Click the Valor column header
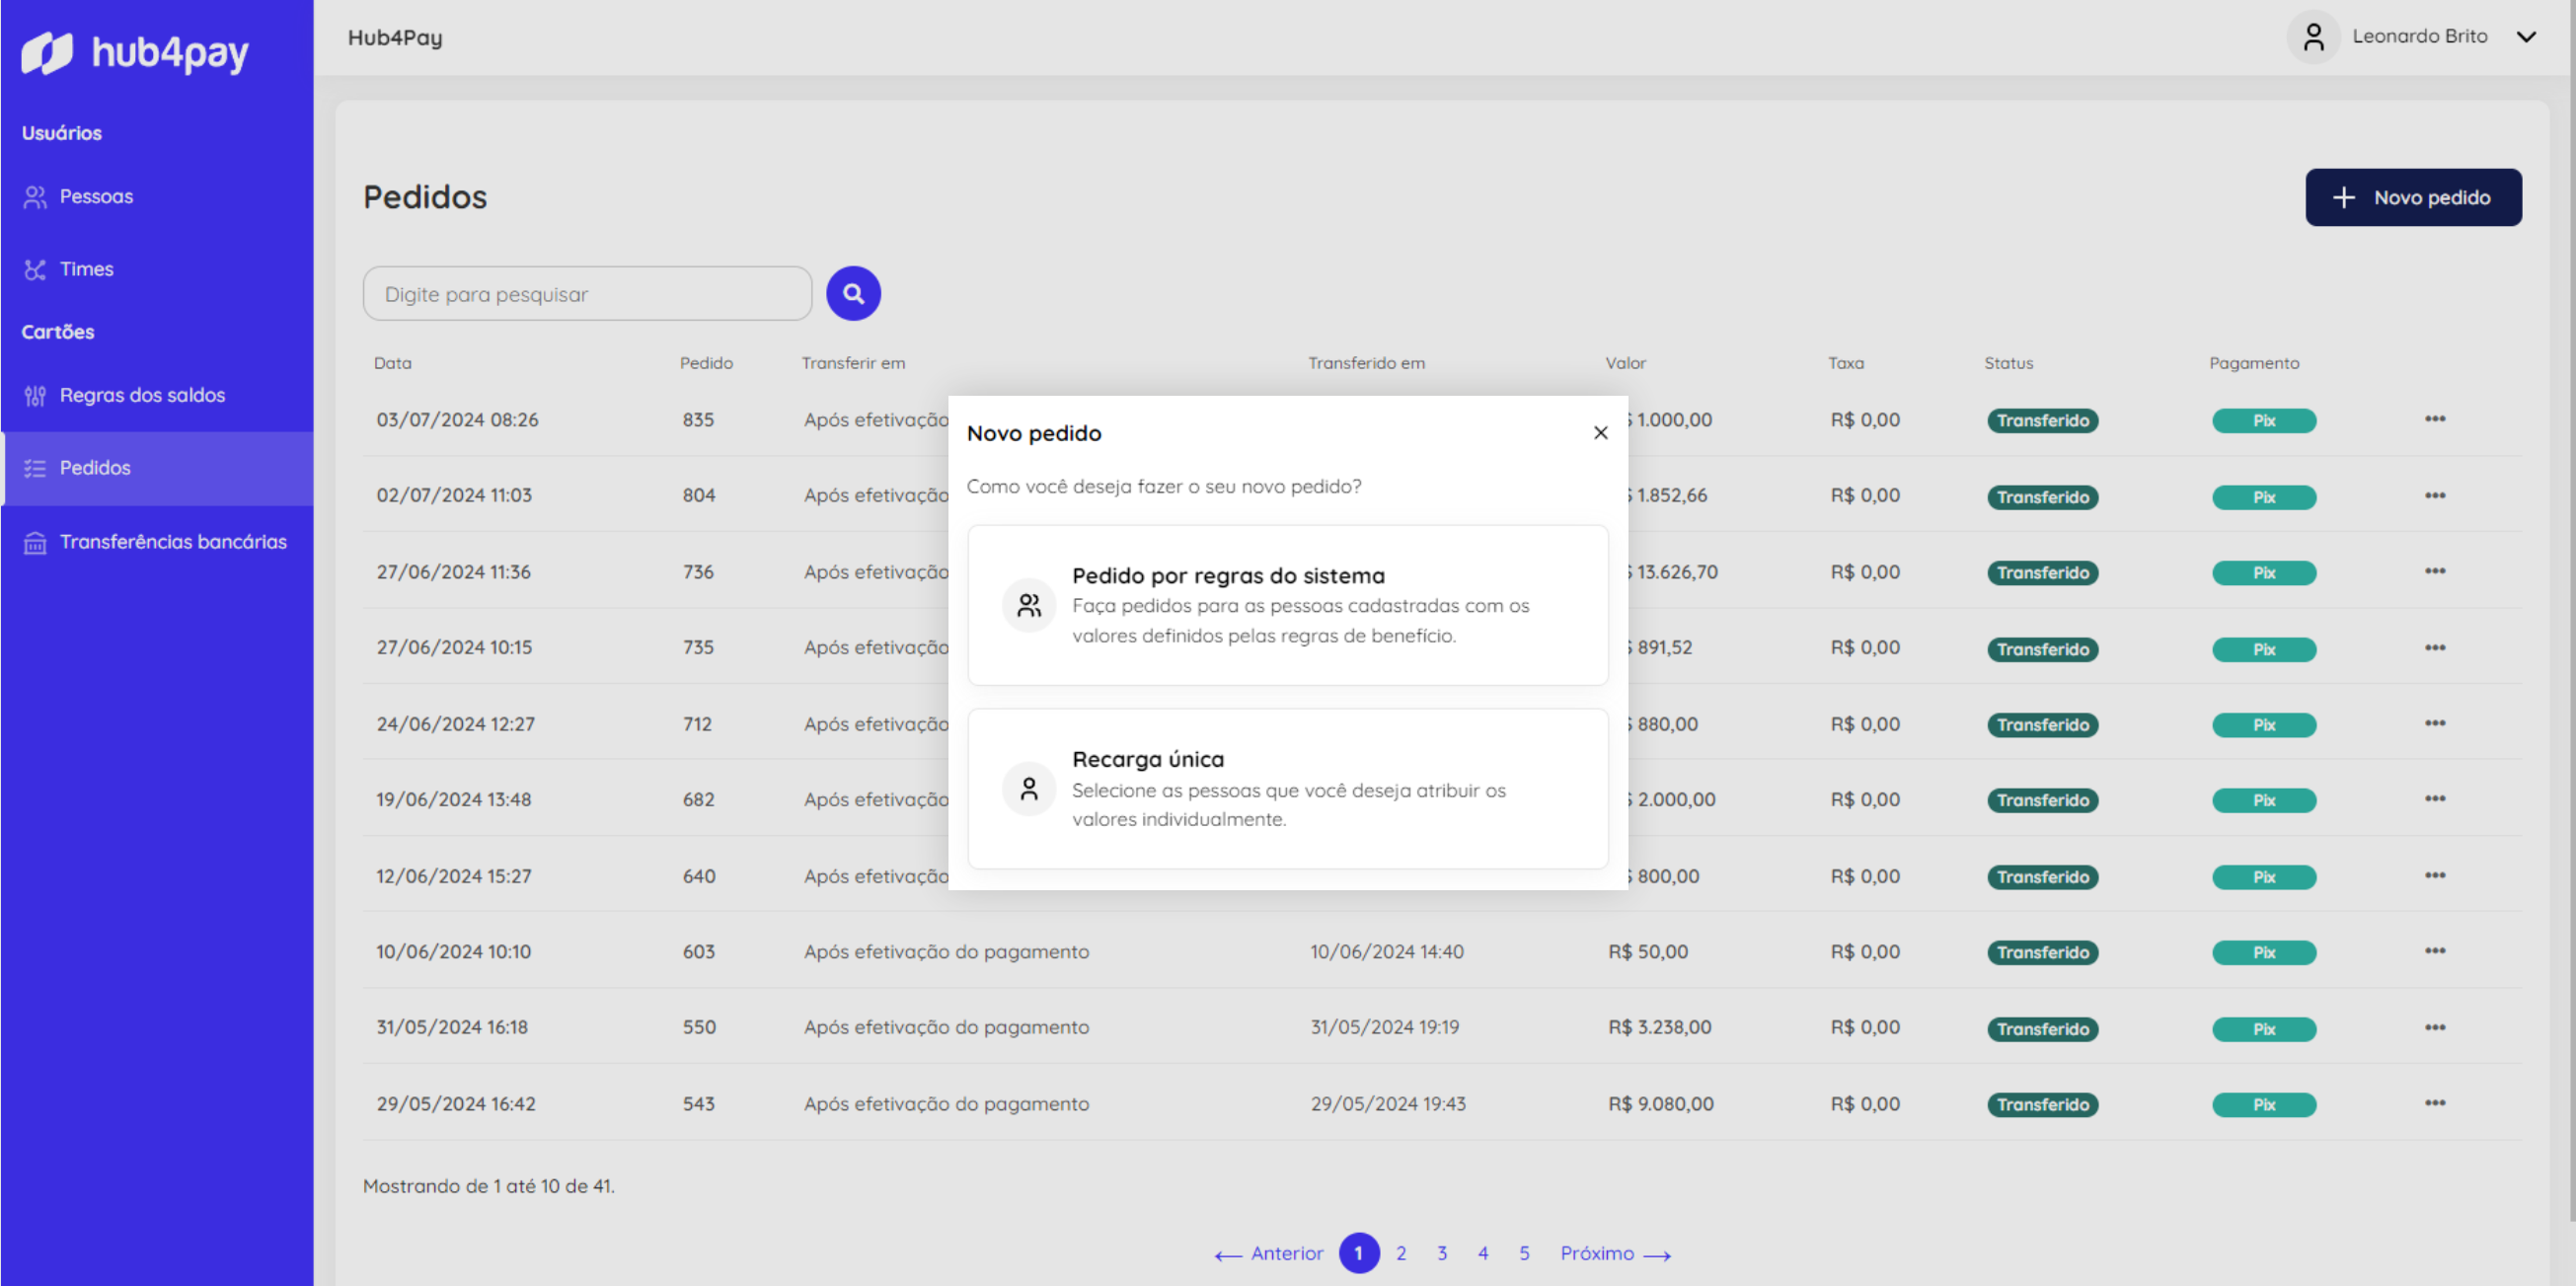The height and width of the screenshot is (1286, 2576). (1625, 363)
